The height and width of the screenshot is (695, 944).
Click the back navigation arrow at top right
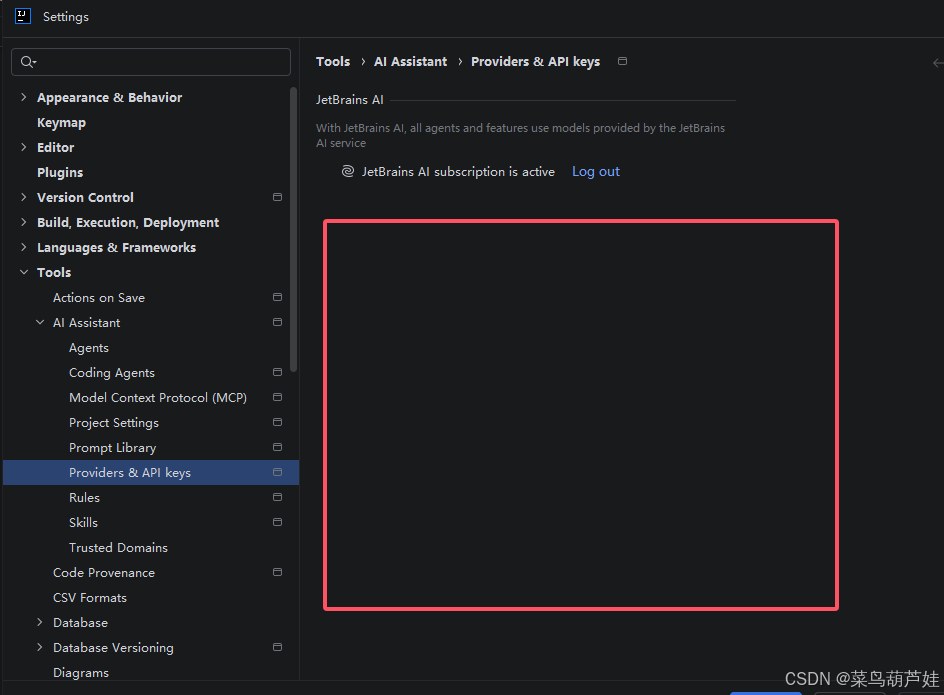938,63
